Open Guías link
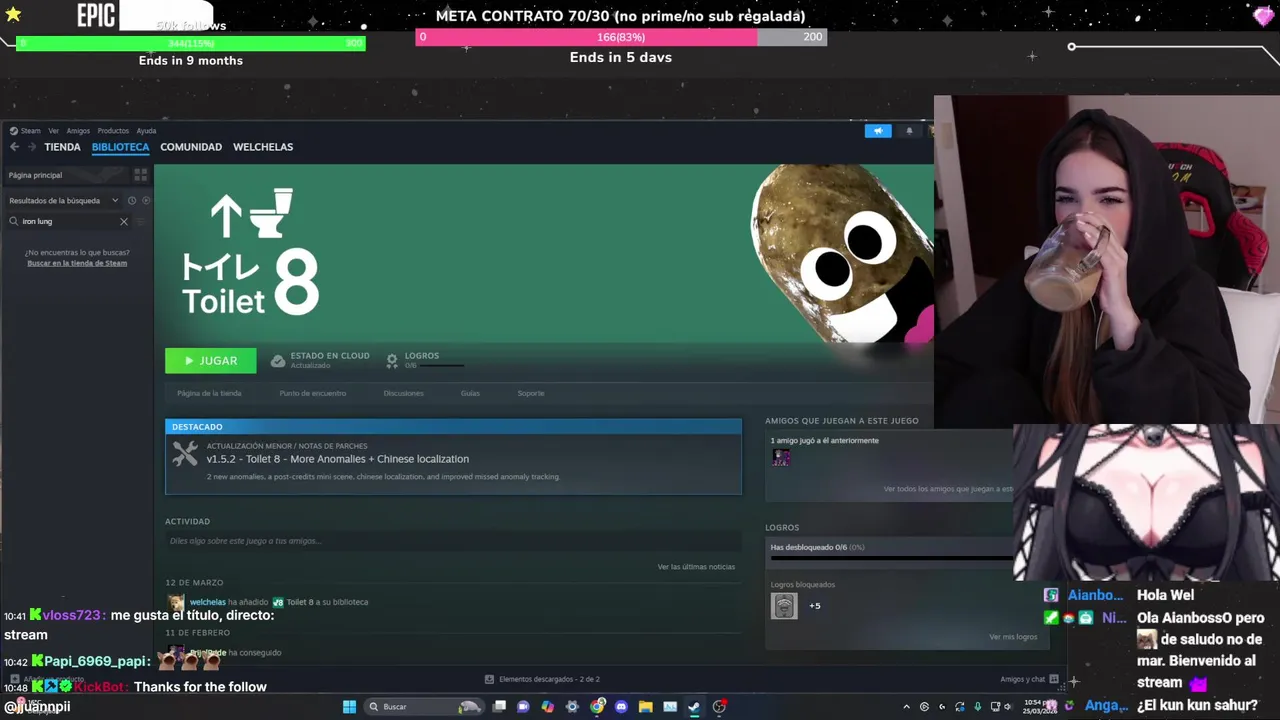Viewport: 1280px width, 720px height. tap(470, 393)
